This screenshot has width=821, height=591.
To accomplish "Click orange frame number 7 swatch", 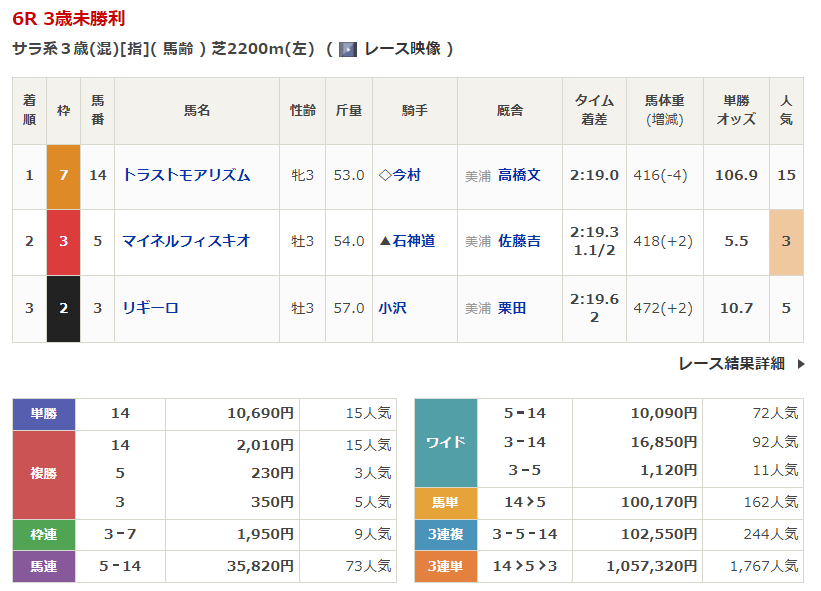I will pos(63,175).
